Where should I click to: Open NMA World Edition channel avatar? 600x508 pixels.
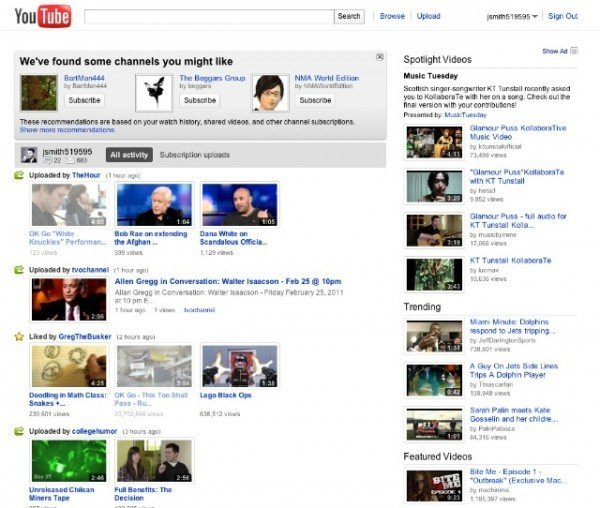pos(270,93)
